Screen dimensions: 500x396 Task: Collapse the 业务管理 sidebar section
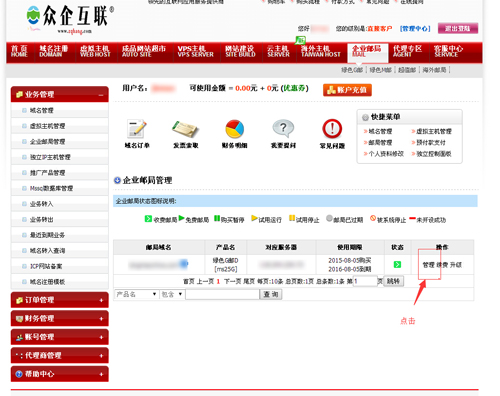pos(101,95)
